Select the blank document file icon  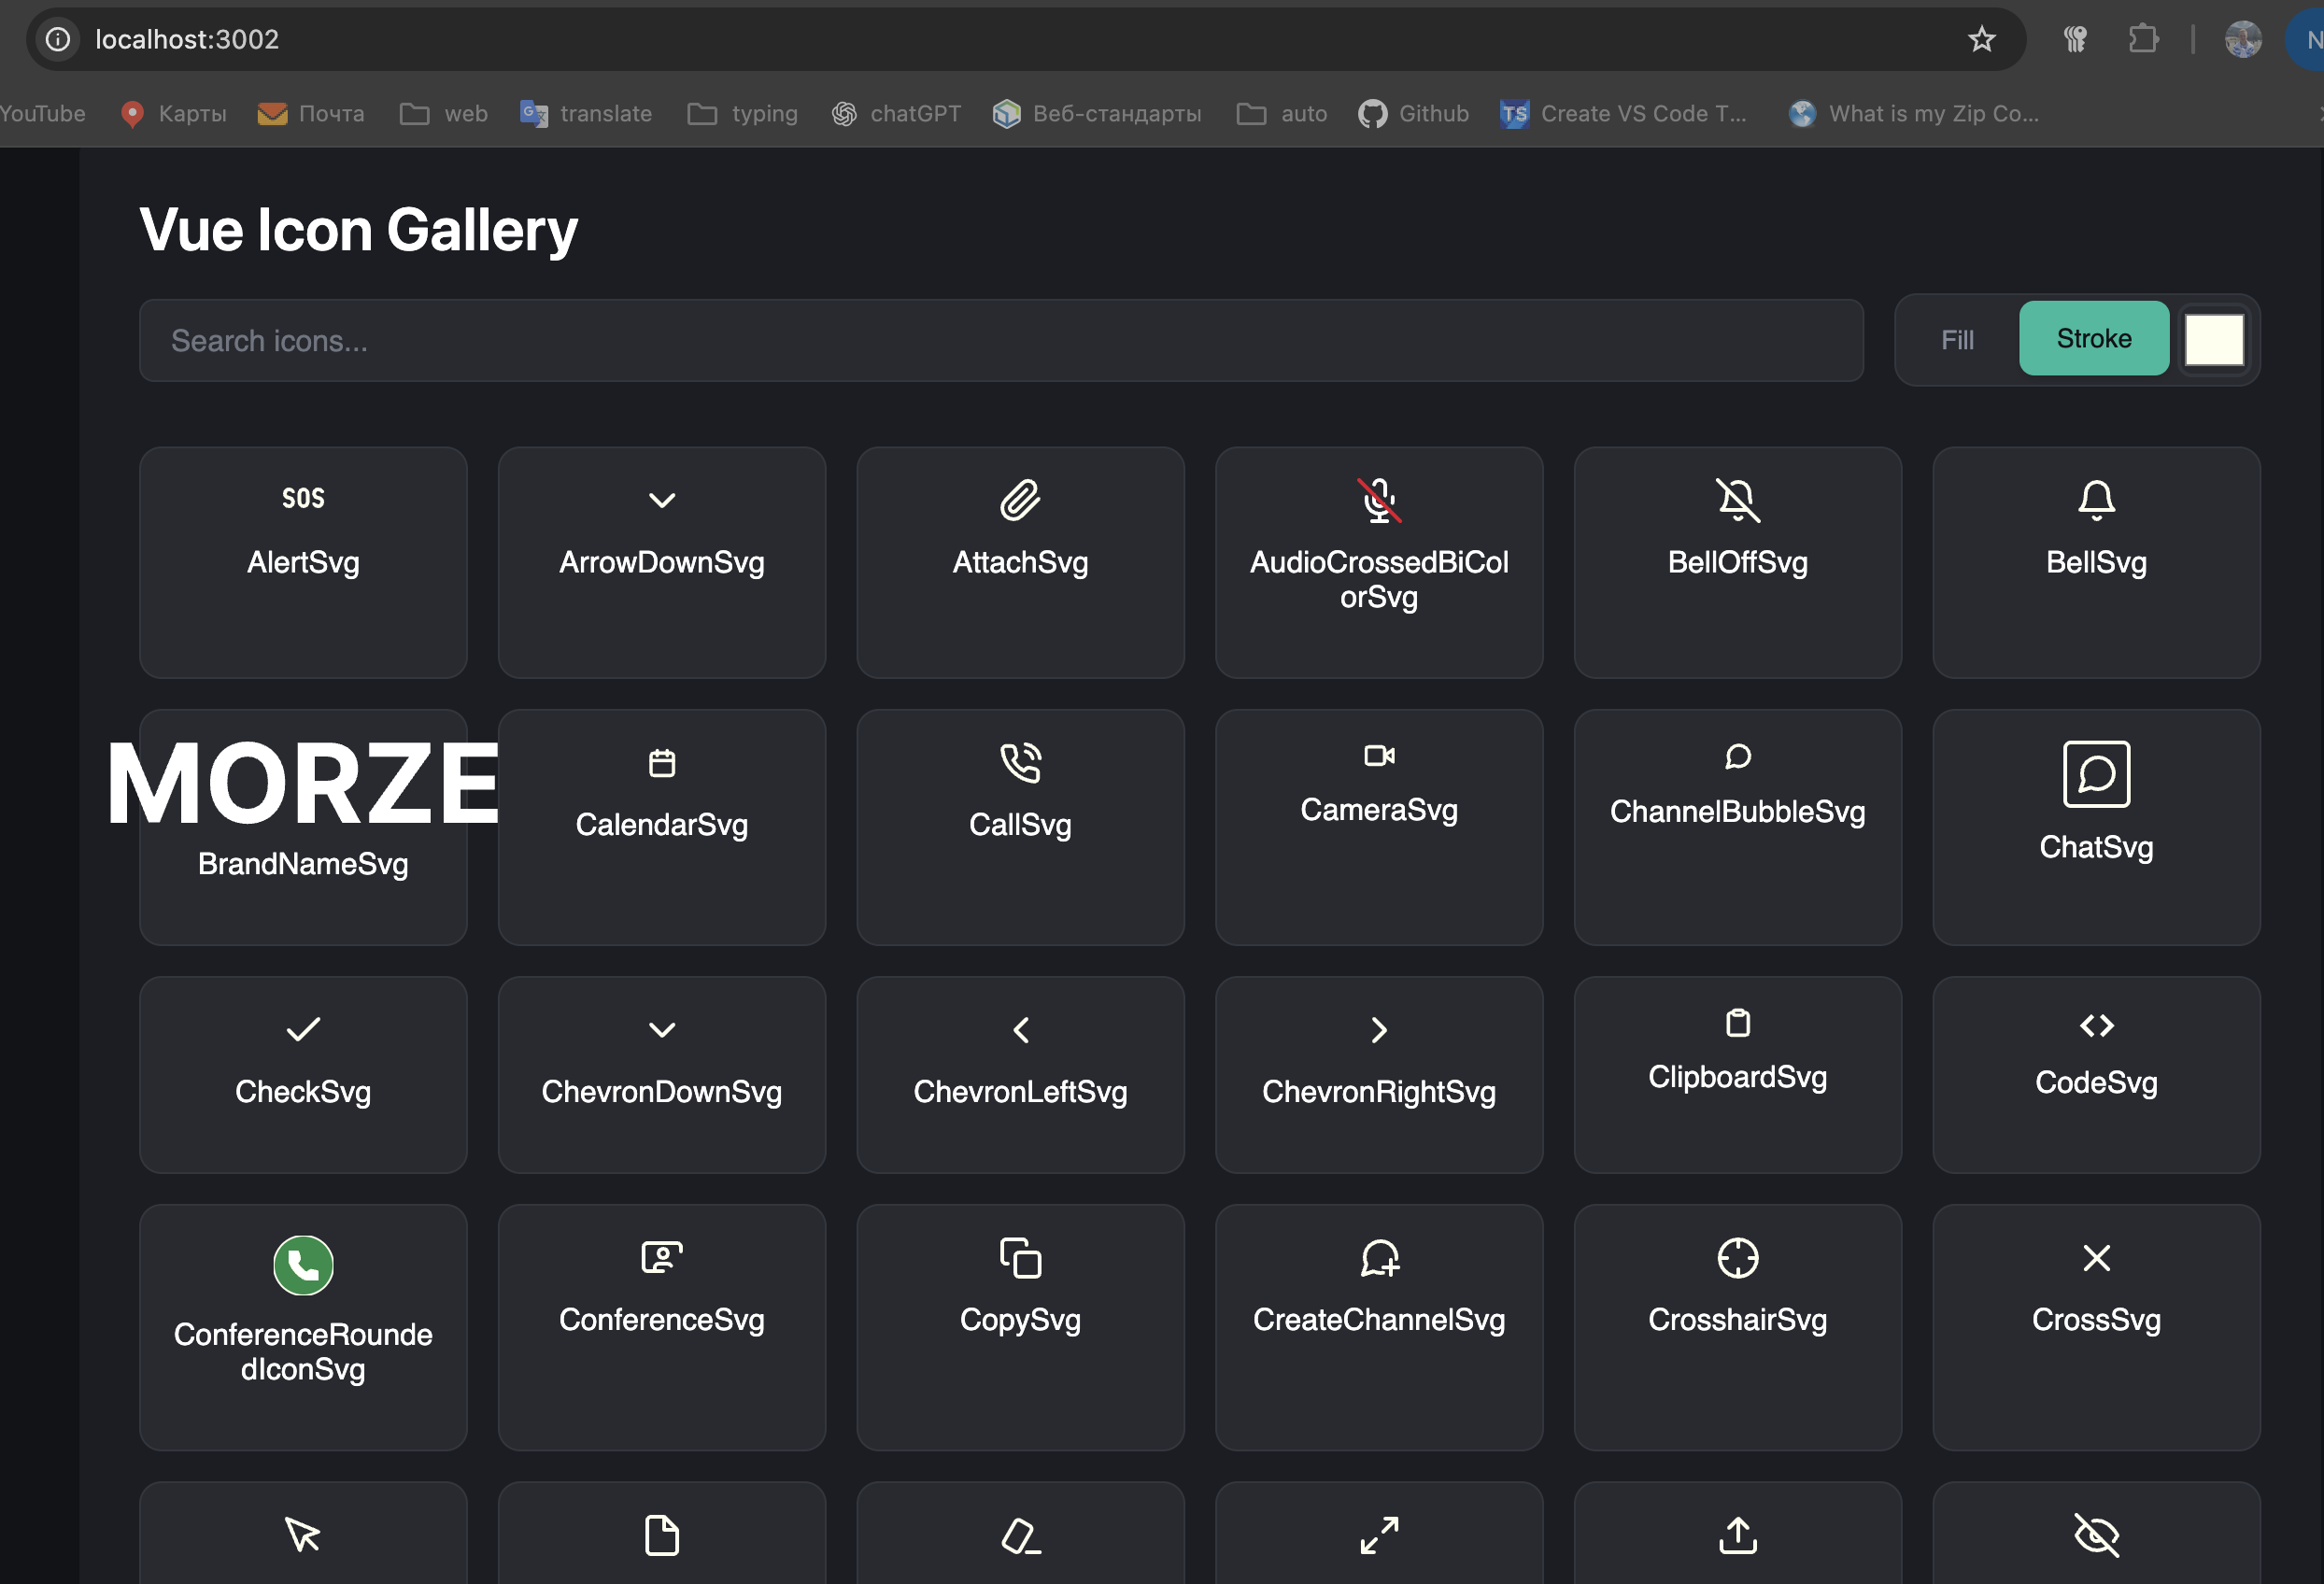[x=662, y=1535]
